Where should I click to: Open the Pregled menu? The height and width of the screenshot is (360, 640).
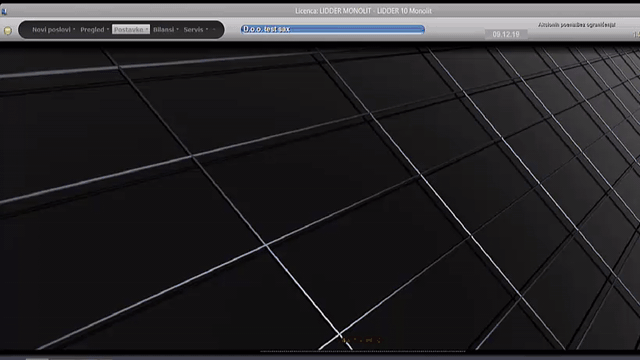click(x=92, y=29)
